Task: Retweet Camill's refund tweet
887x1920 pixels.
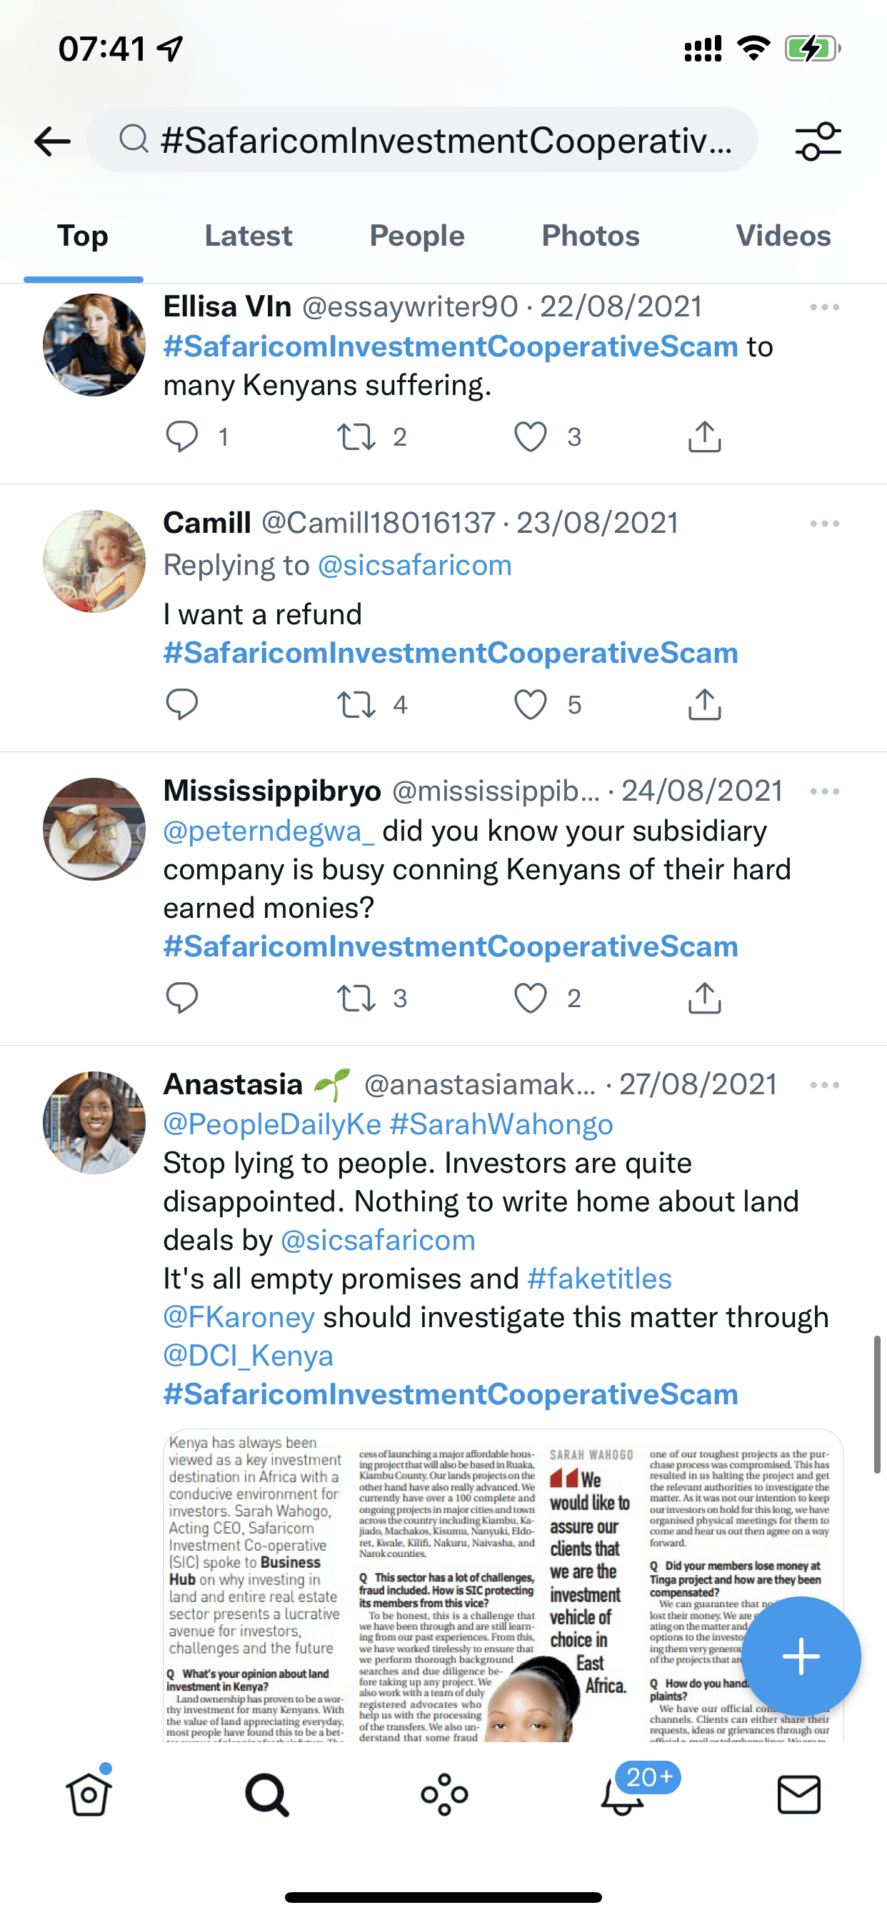Action: click(x=357, y=705)
